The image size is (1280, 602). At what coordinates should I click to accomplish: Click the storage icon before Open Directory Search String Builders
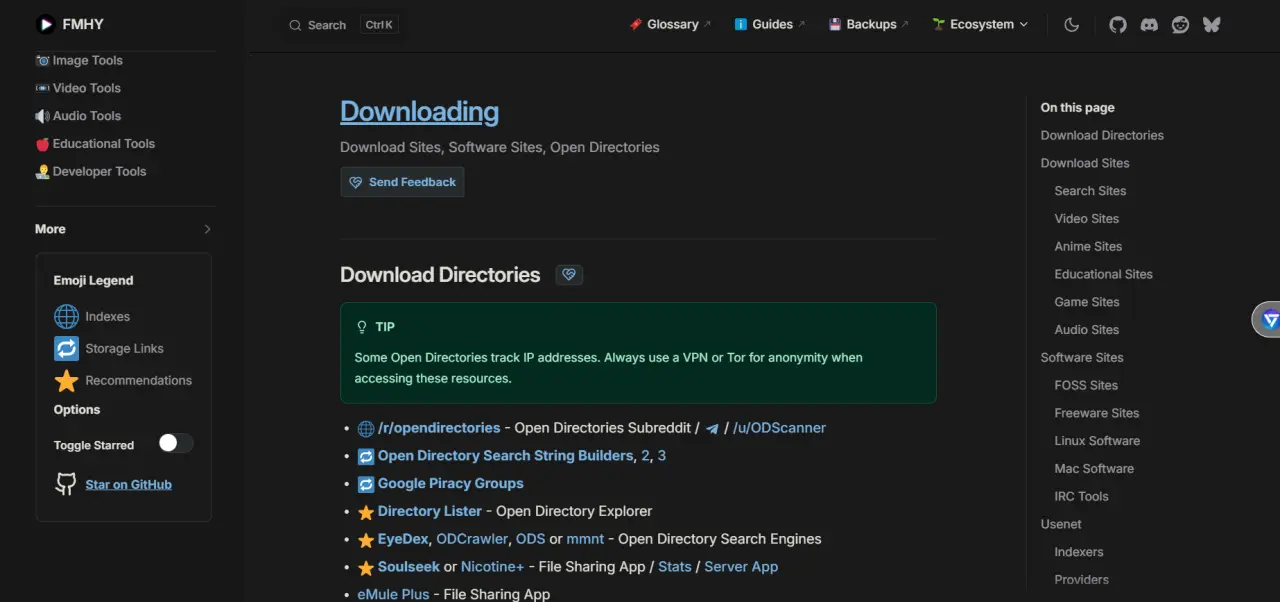point(366,456)
